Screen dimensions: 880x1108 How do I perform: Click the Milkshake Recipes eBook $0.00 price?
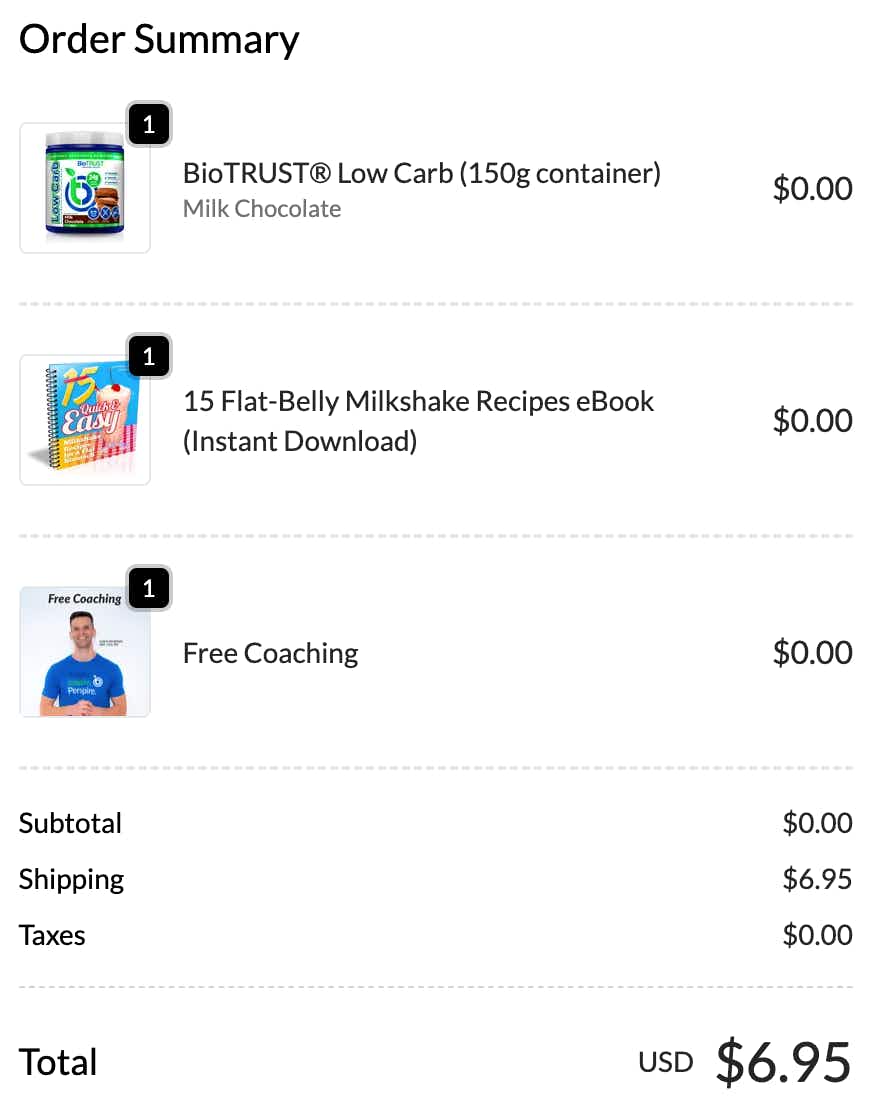tap(812, 421)
